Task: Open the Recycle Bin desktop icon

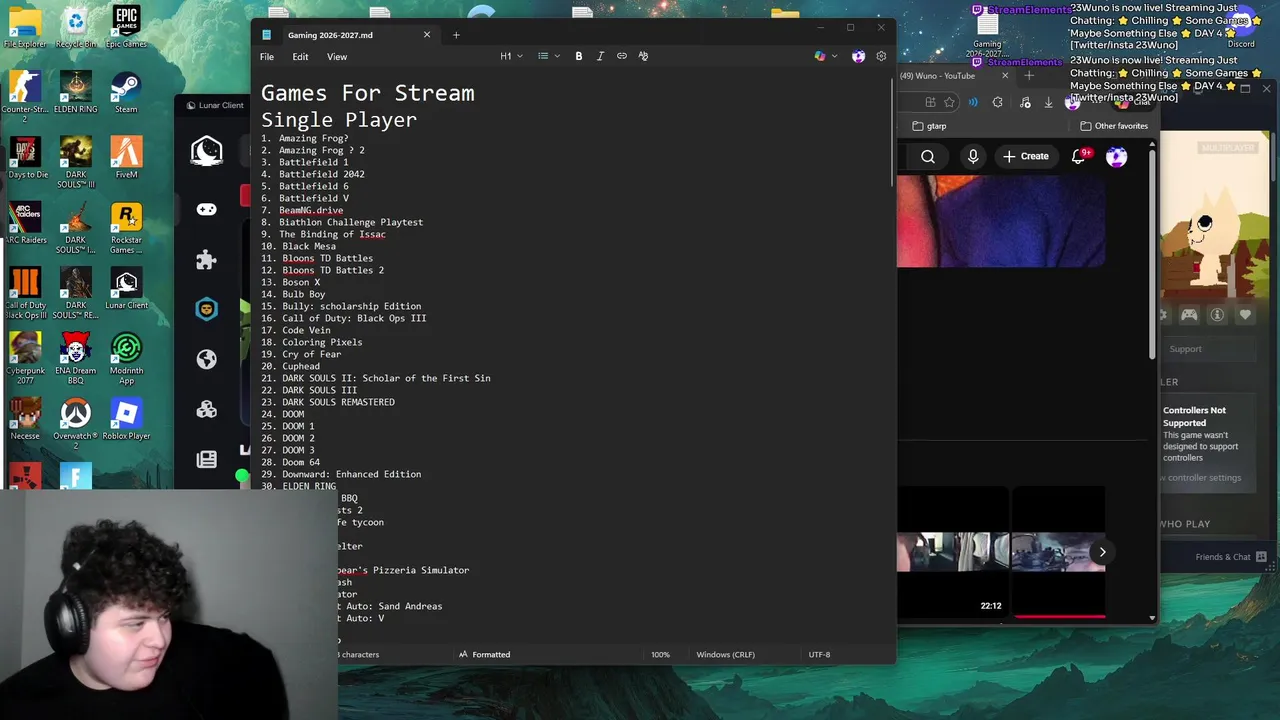Action: [76, 27]
